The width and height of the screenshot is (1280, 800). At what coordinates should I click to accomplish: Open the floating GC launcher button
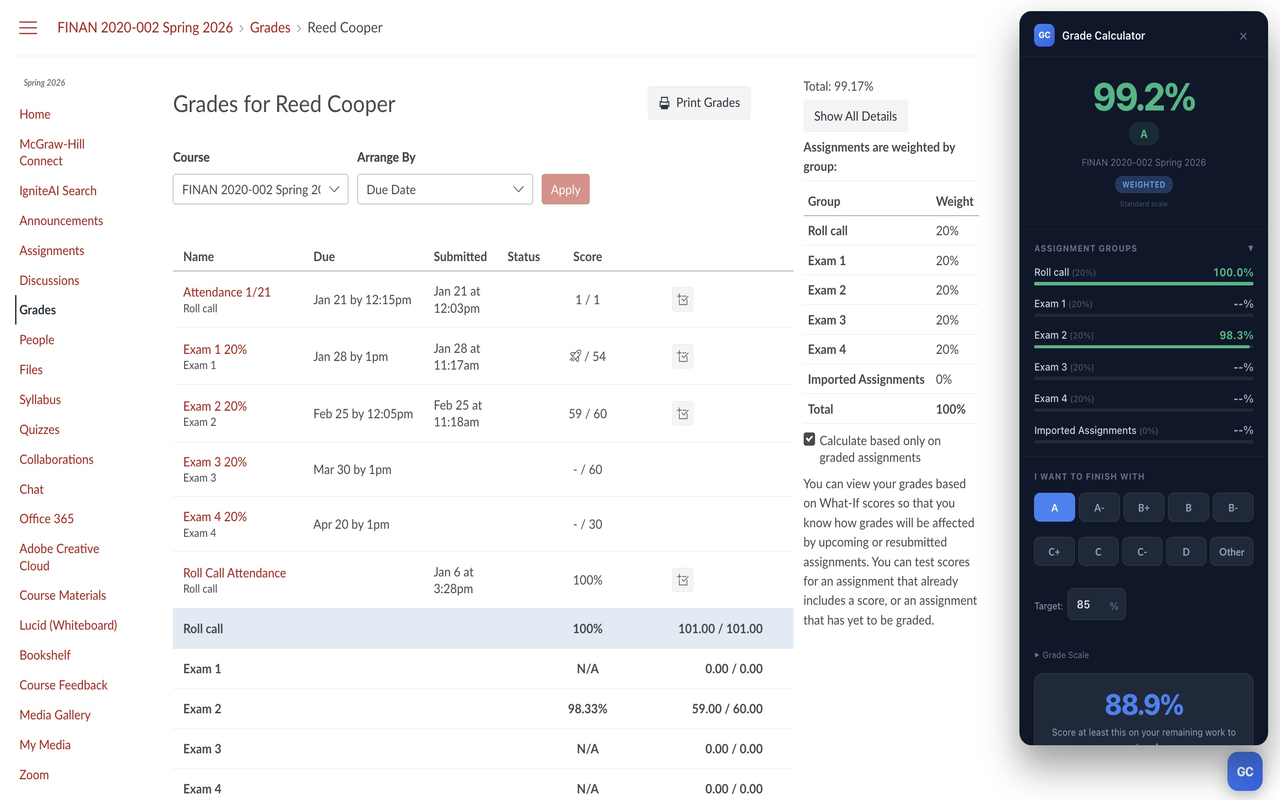(x=1245, y=771)
